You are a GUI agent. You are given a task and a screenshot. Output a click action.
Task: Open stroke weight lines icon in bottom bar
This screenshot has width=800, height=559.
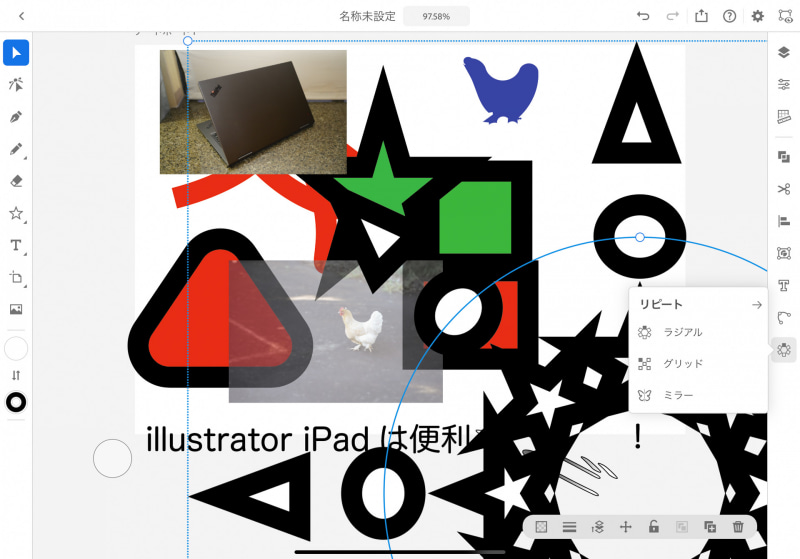(569, 527)
